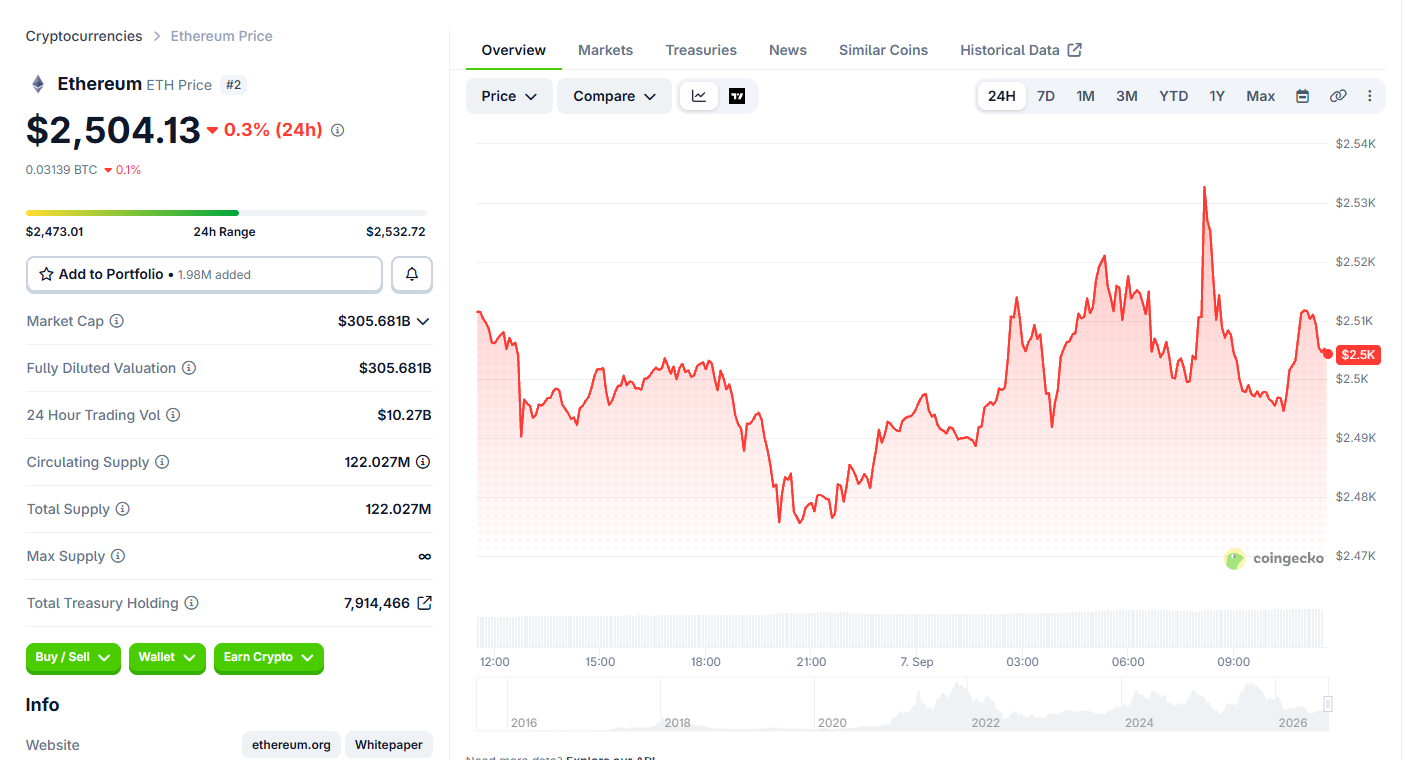Click the 24 Hour Trading Vol info icon

pos(173,415)
